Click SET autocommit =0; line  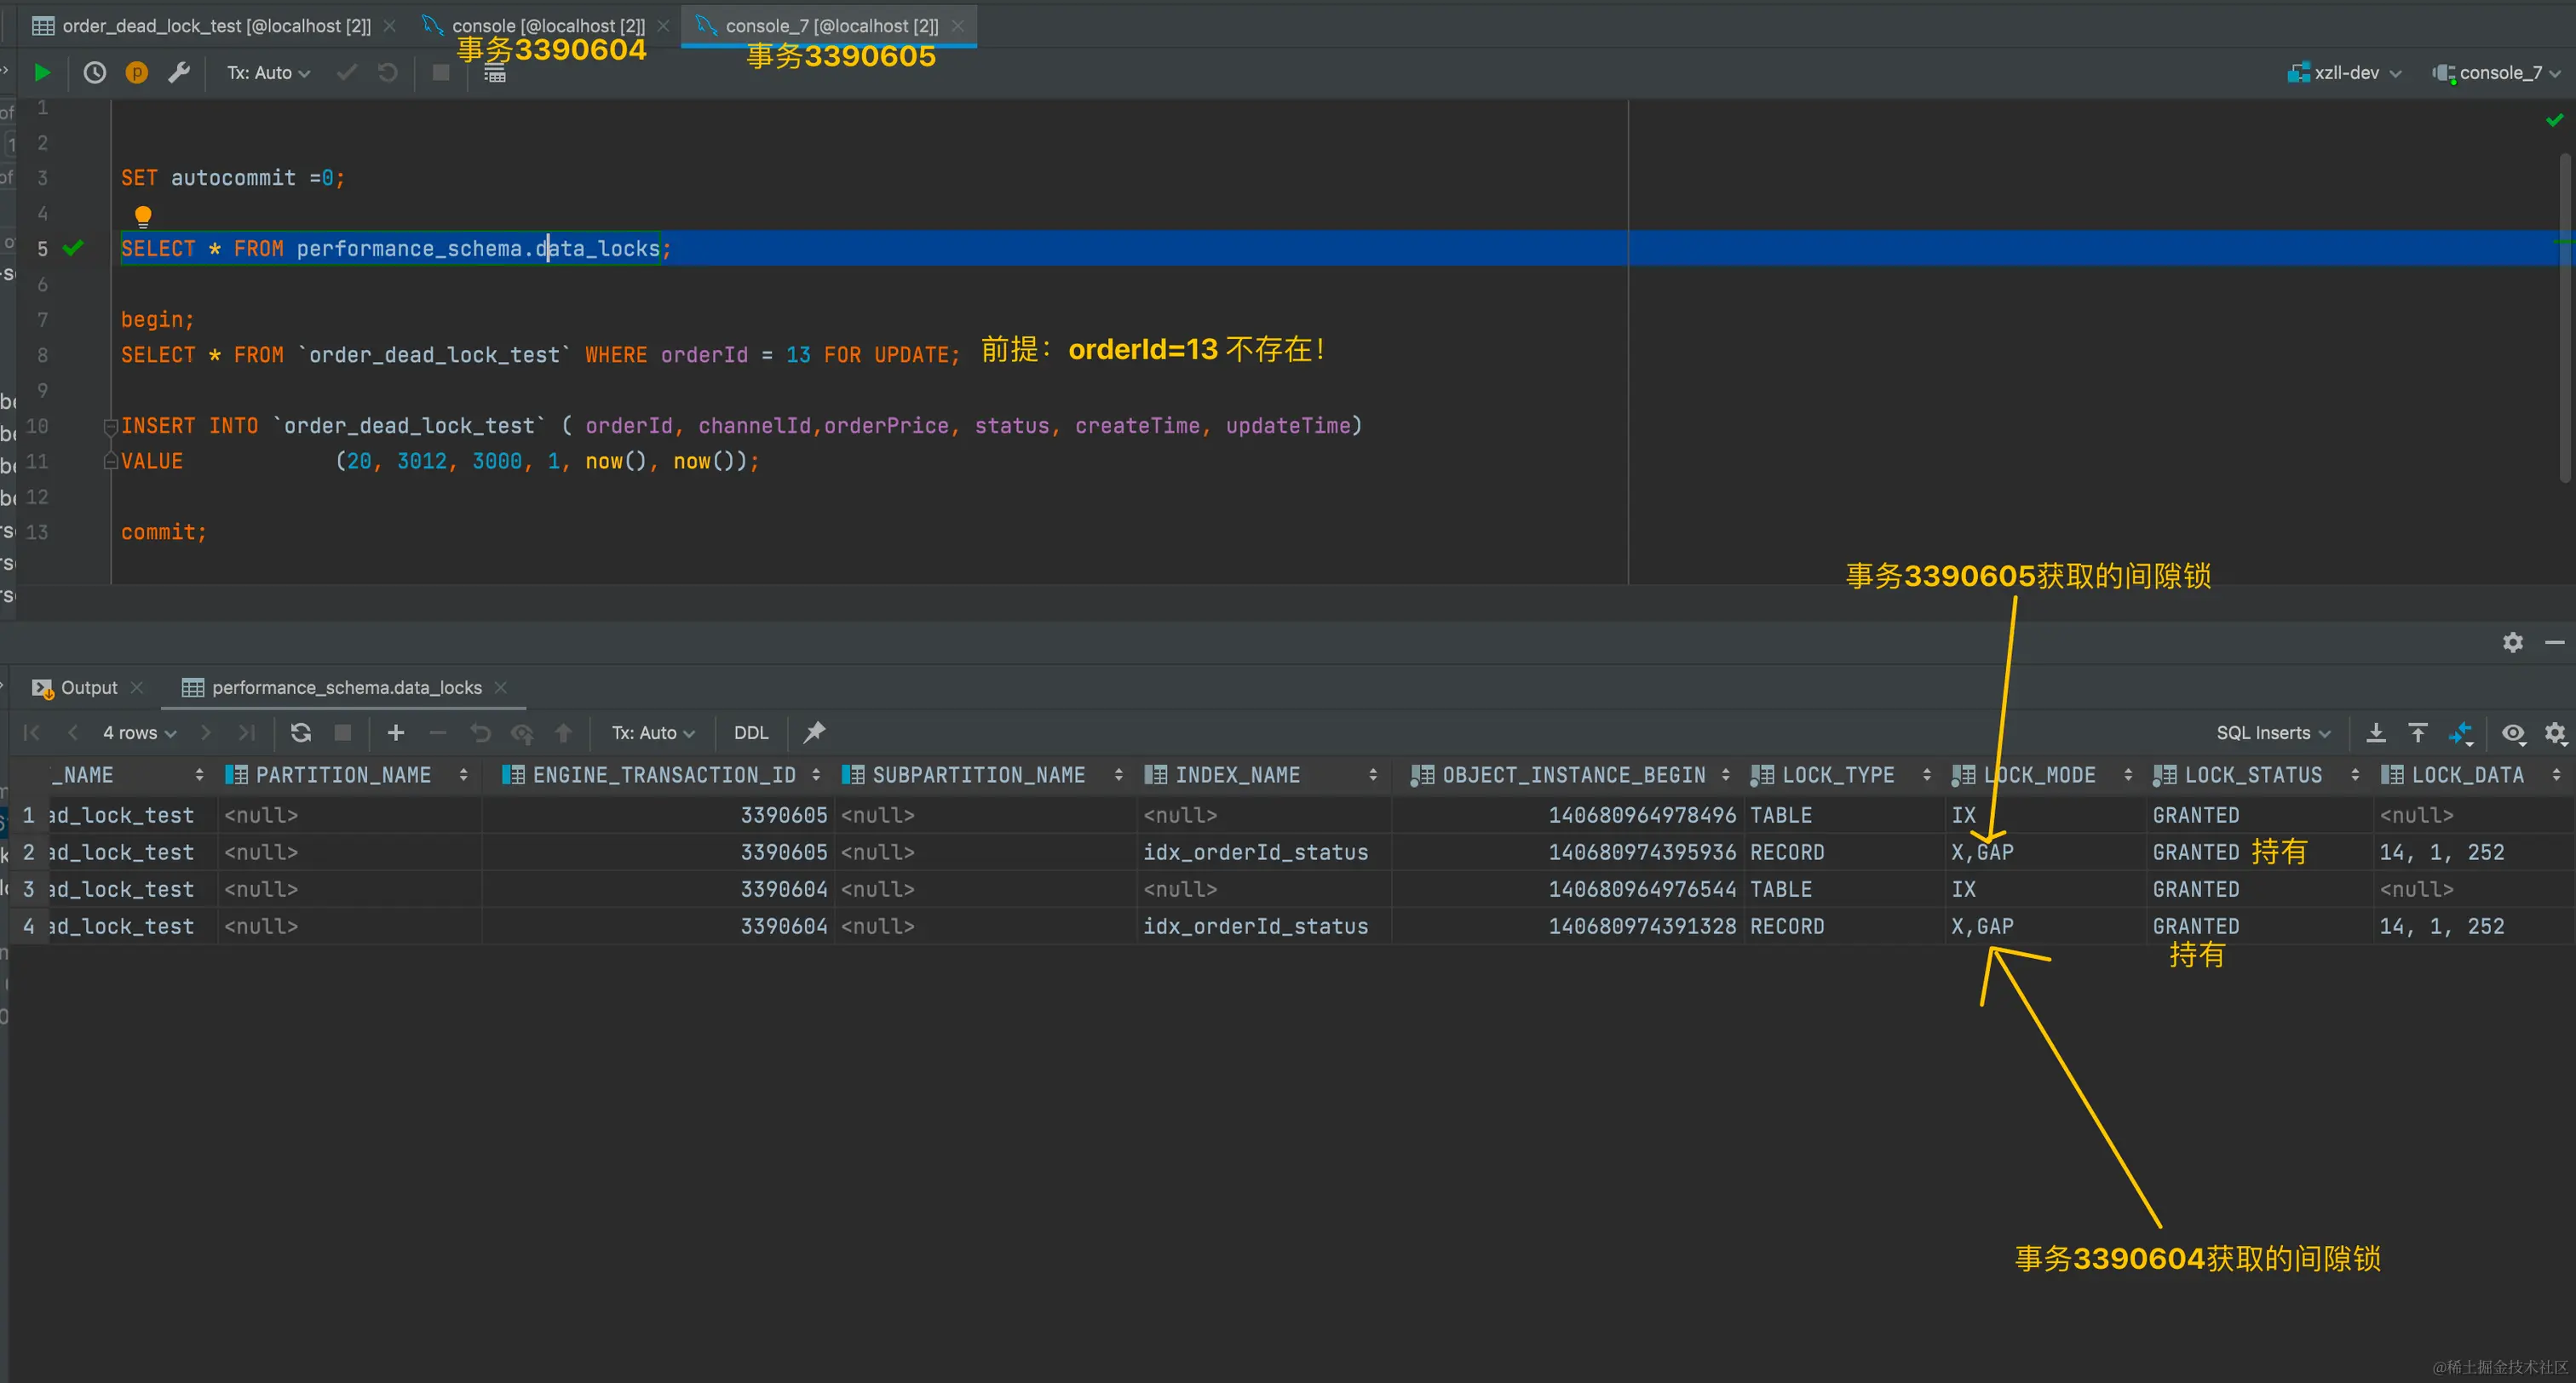[233, 178]
